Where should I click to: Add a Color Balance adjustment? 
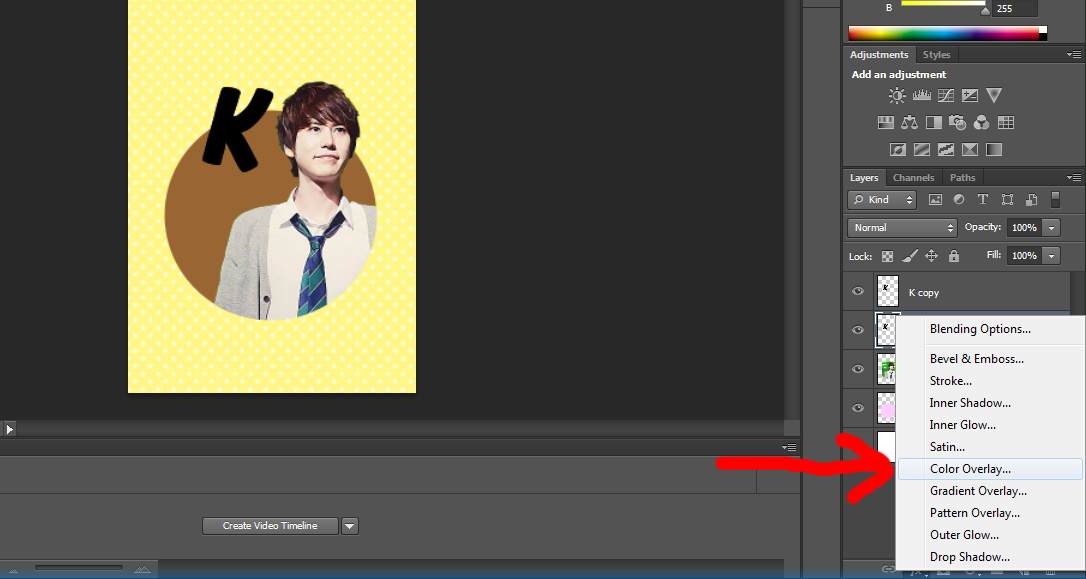pos(909,123)
